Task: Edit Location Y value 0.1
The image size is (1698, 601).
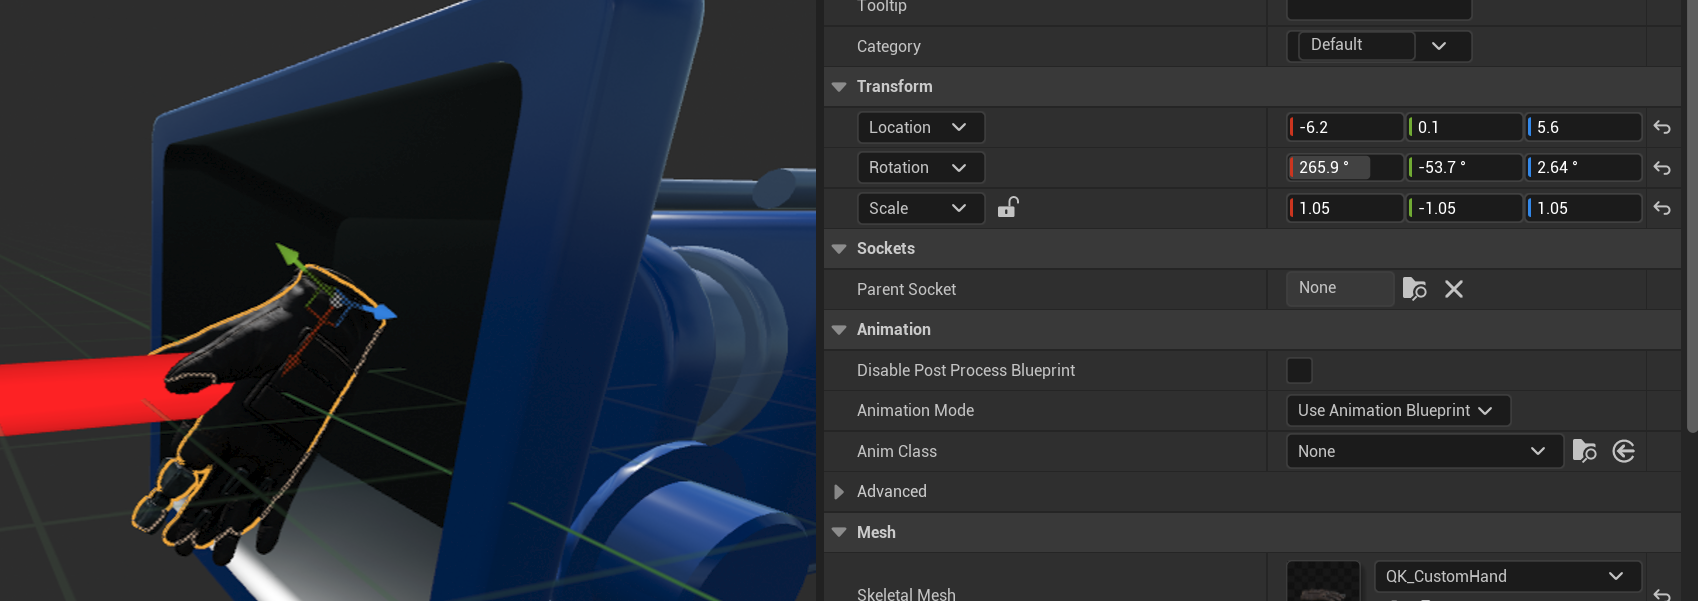Action: [x=1464, y=127]
